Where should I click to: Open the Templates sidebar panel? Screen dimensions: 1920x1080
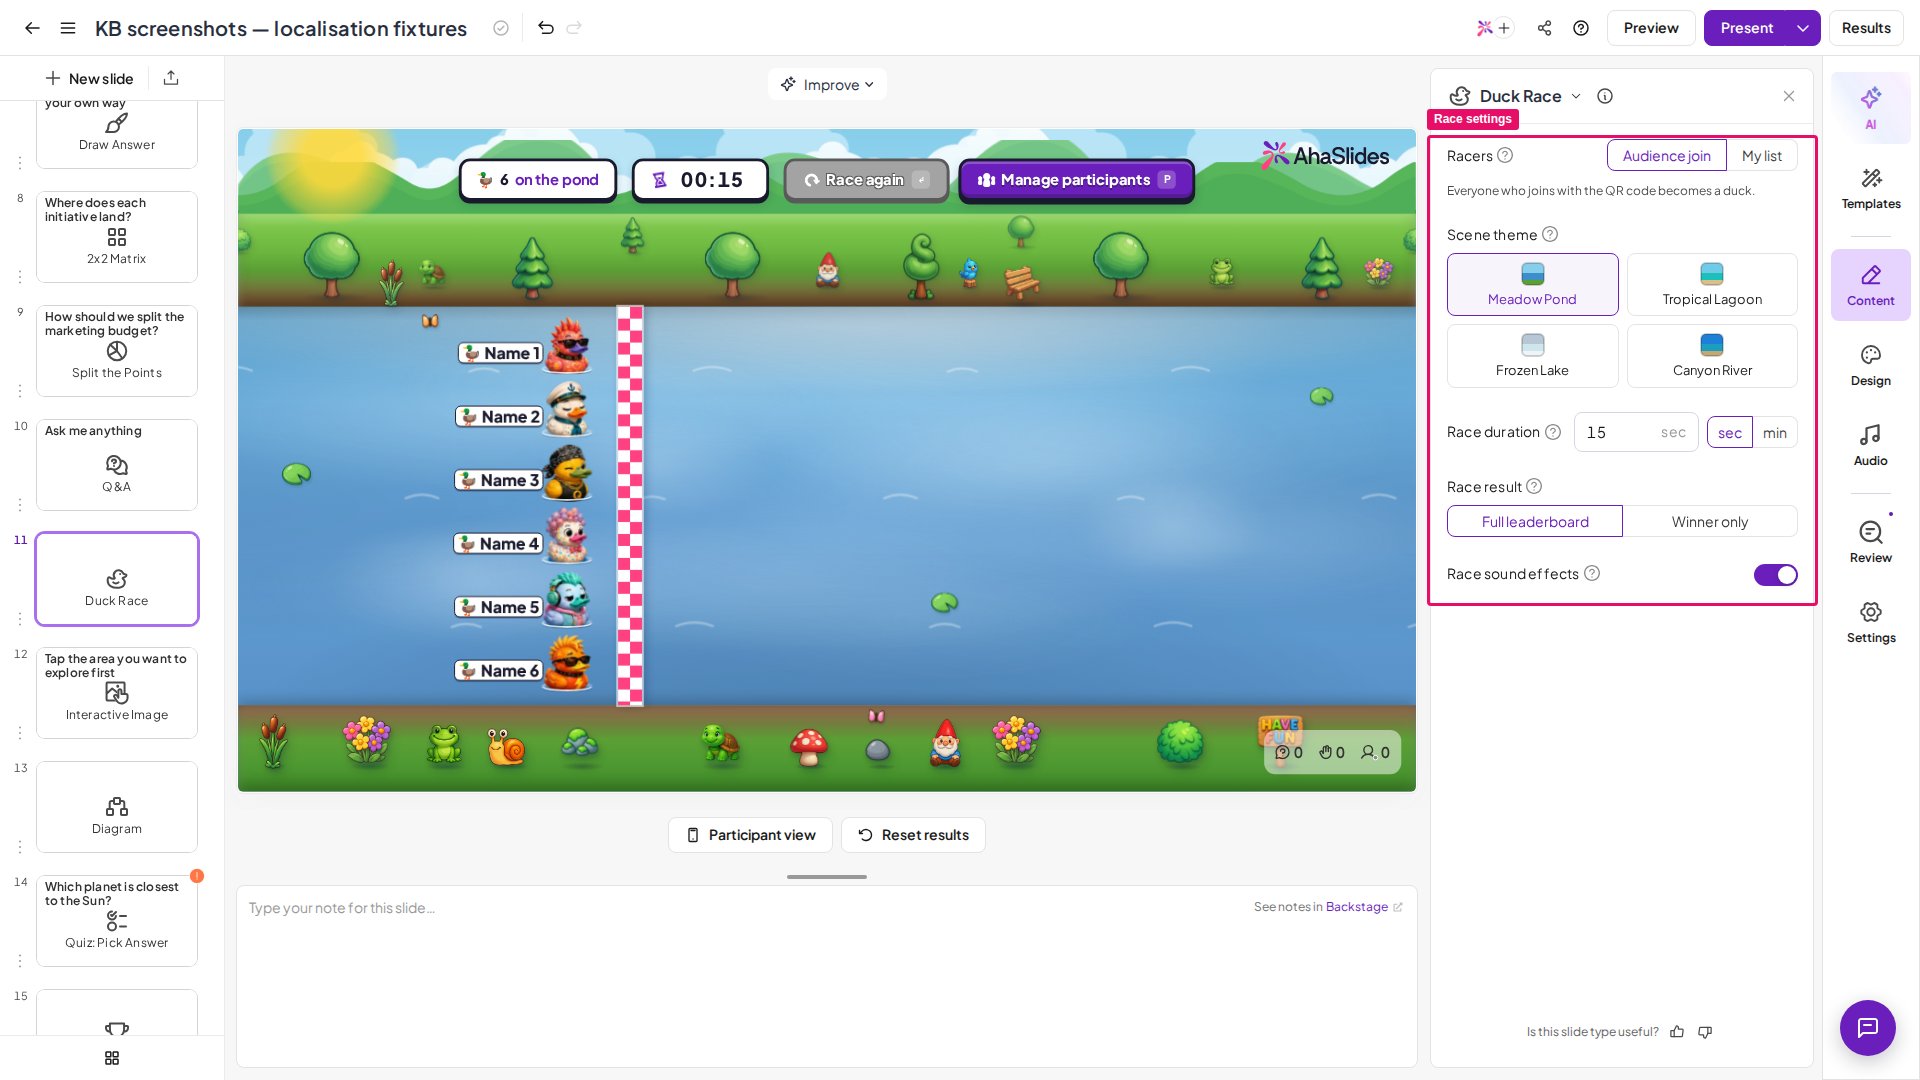[1870, 189]
